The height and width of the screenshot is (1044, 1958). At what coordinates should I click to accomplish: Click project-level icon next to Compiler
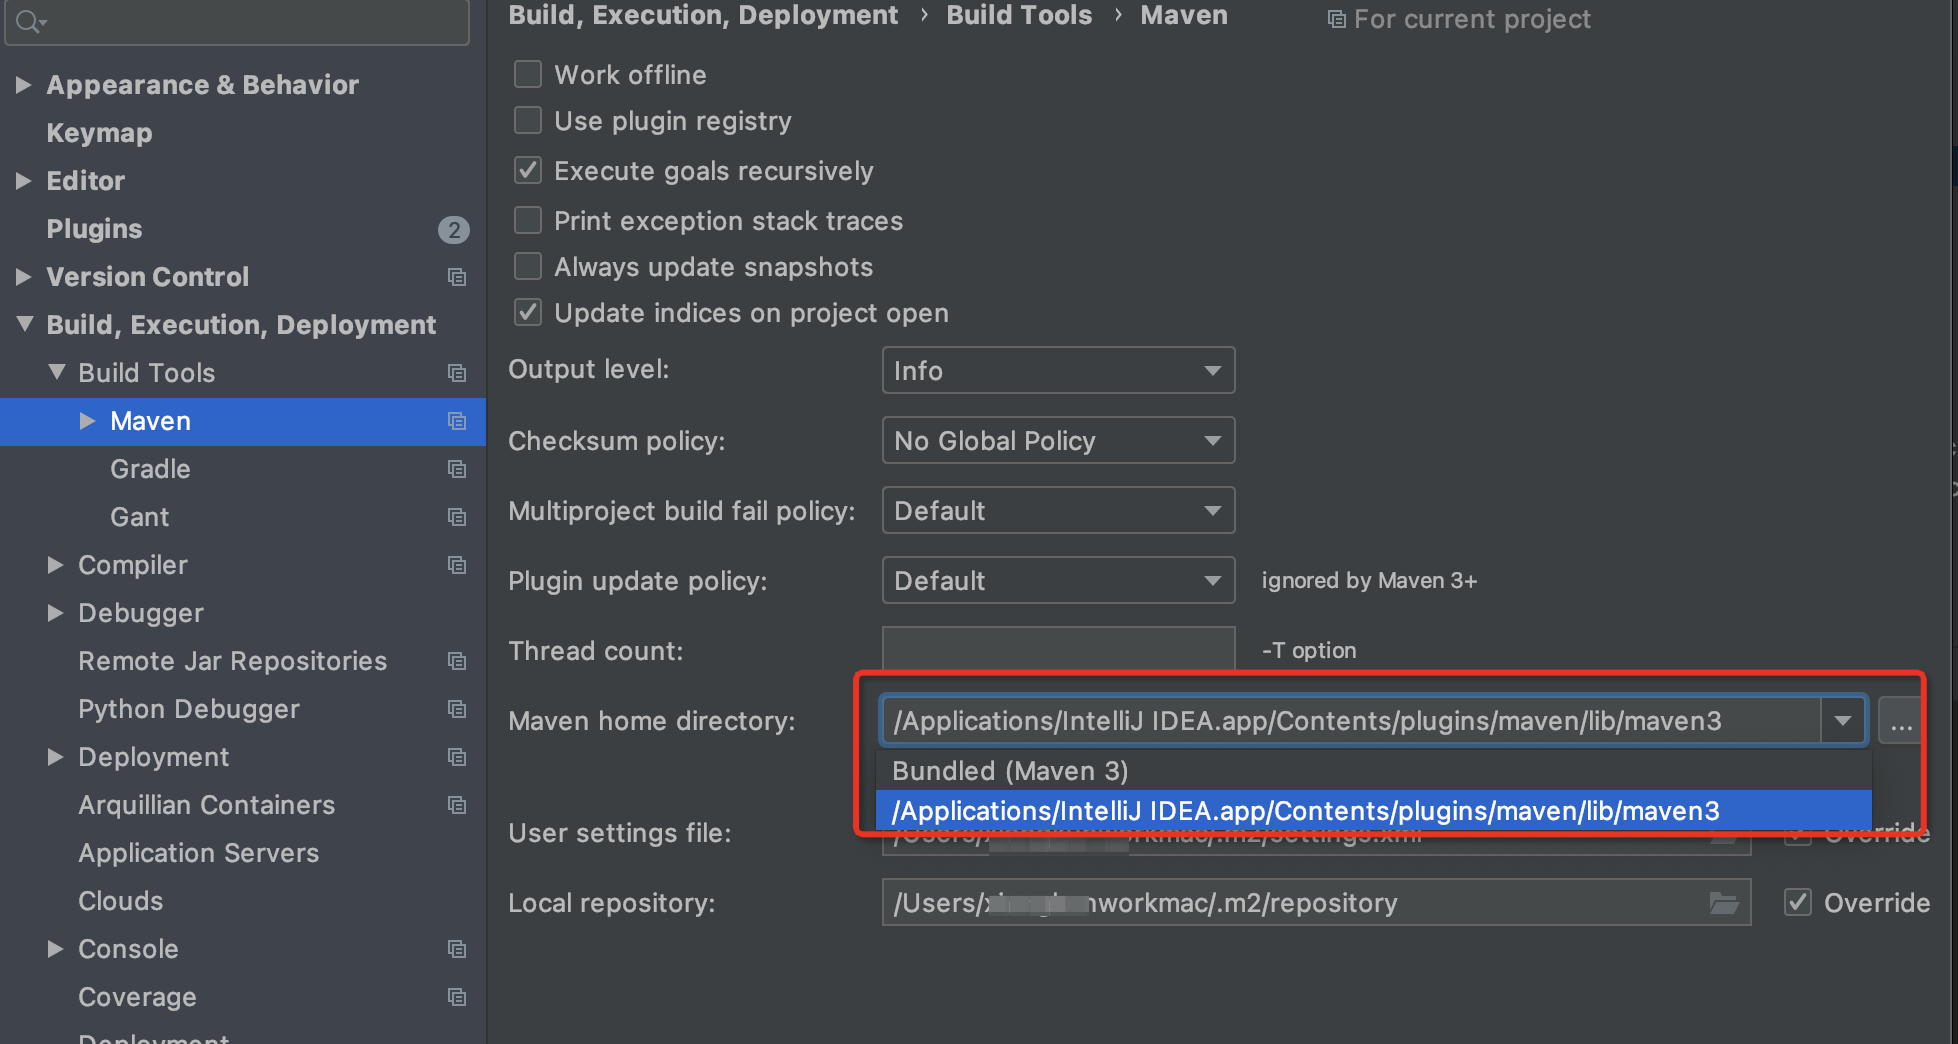(x=457, y=565)
